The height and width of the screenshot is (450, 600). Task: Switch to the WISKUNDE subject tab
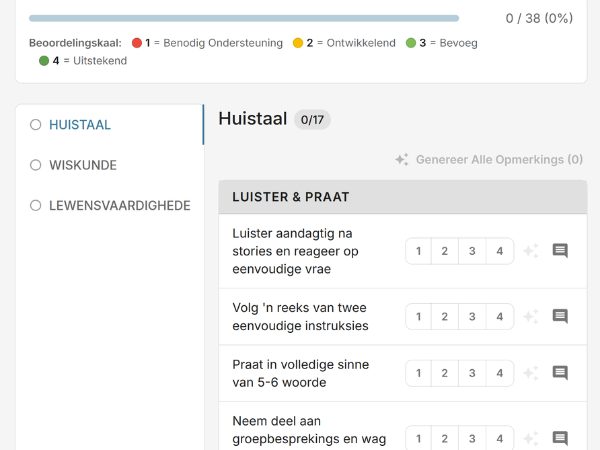point(110,165)
